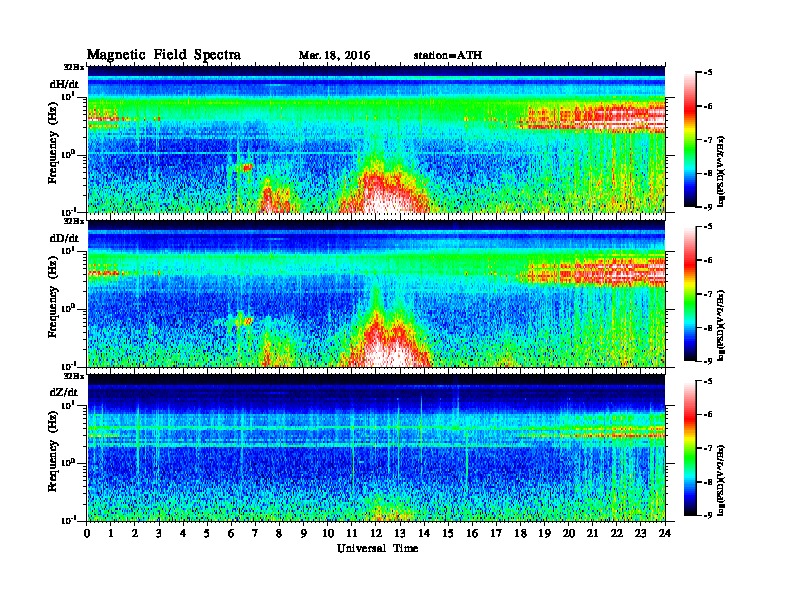Select the dZ/dt panel label
Viewport: 792px width, 612px height.
pos(64,392)
